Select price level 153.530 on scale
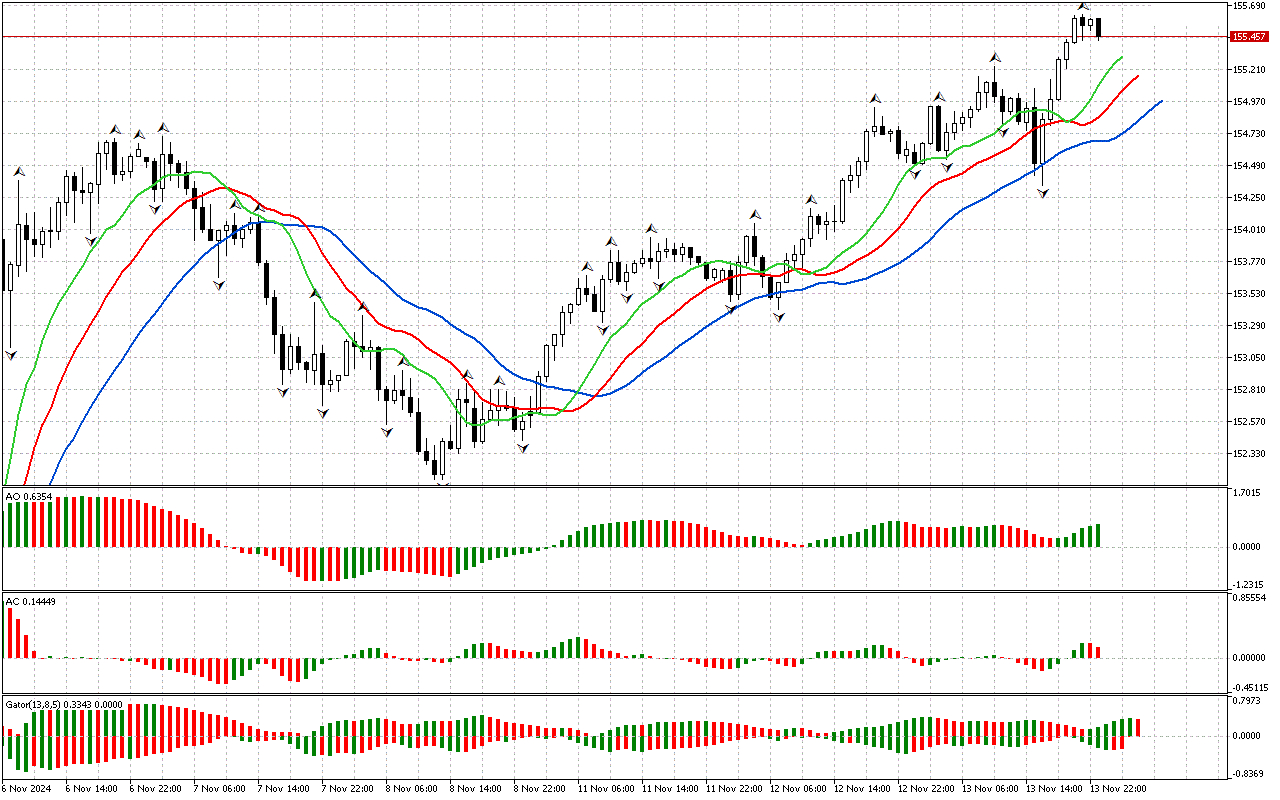 coord(1248,294)
